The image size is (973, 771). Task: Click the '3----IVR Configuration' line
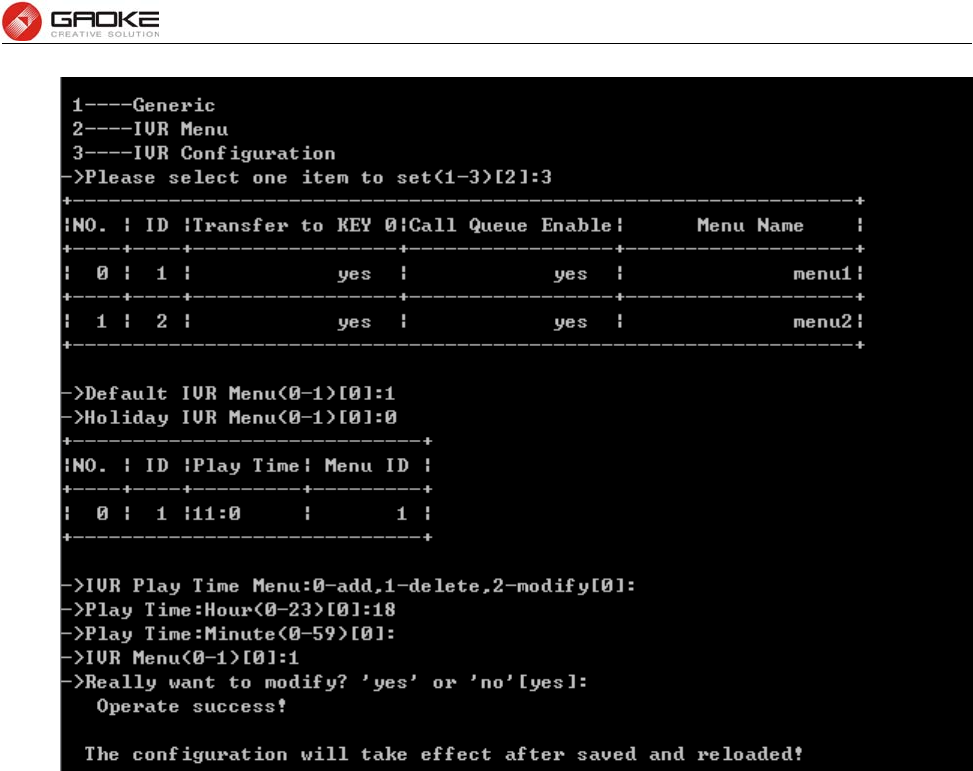coord(204,153)
